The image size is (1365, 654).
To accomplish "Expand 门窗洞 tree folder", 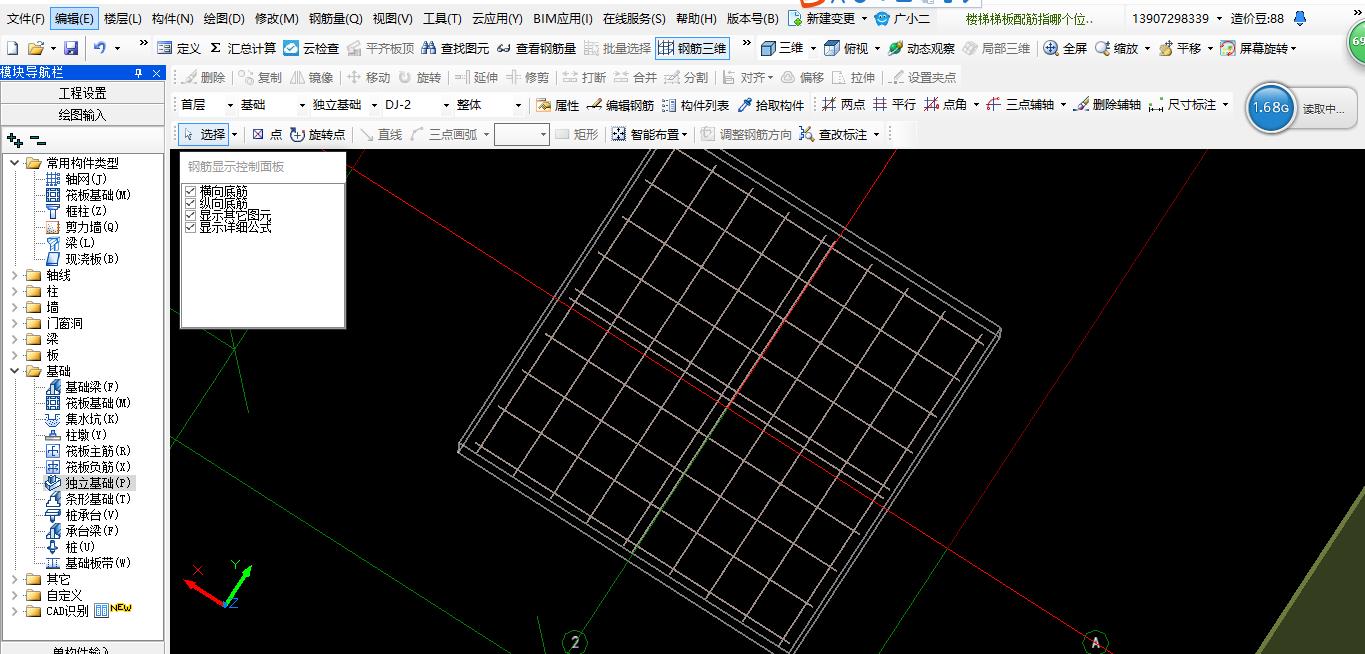I will pos(14,323).
